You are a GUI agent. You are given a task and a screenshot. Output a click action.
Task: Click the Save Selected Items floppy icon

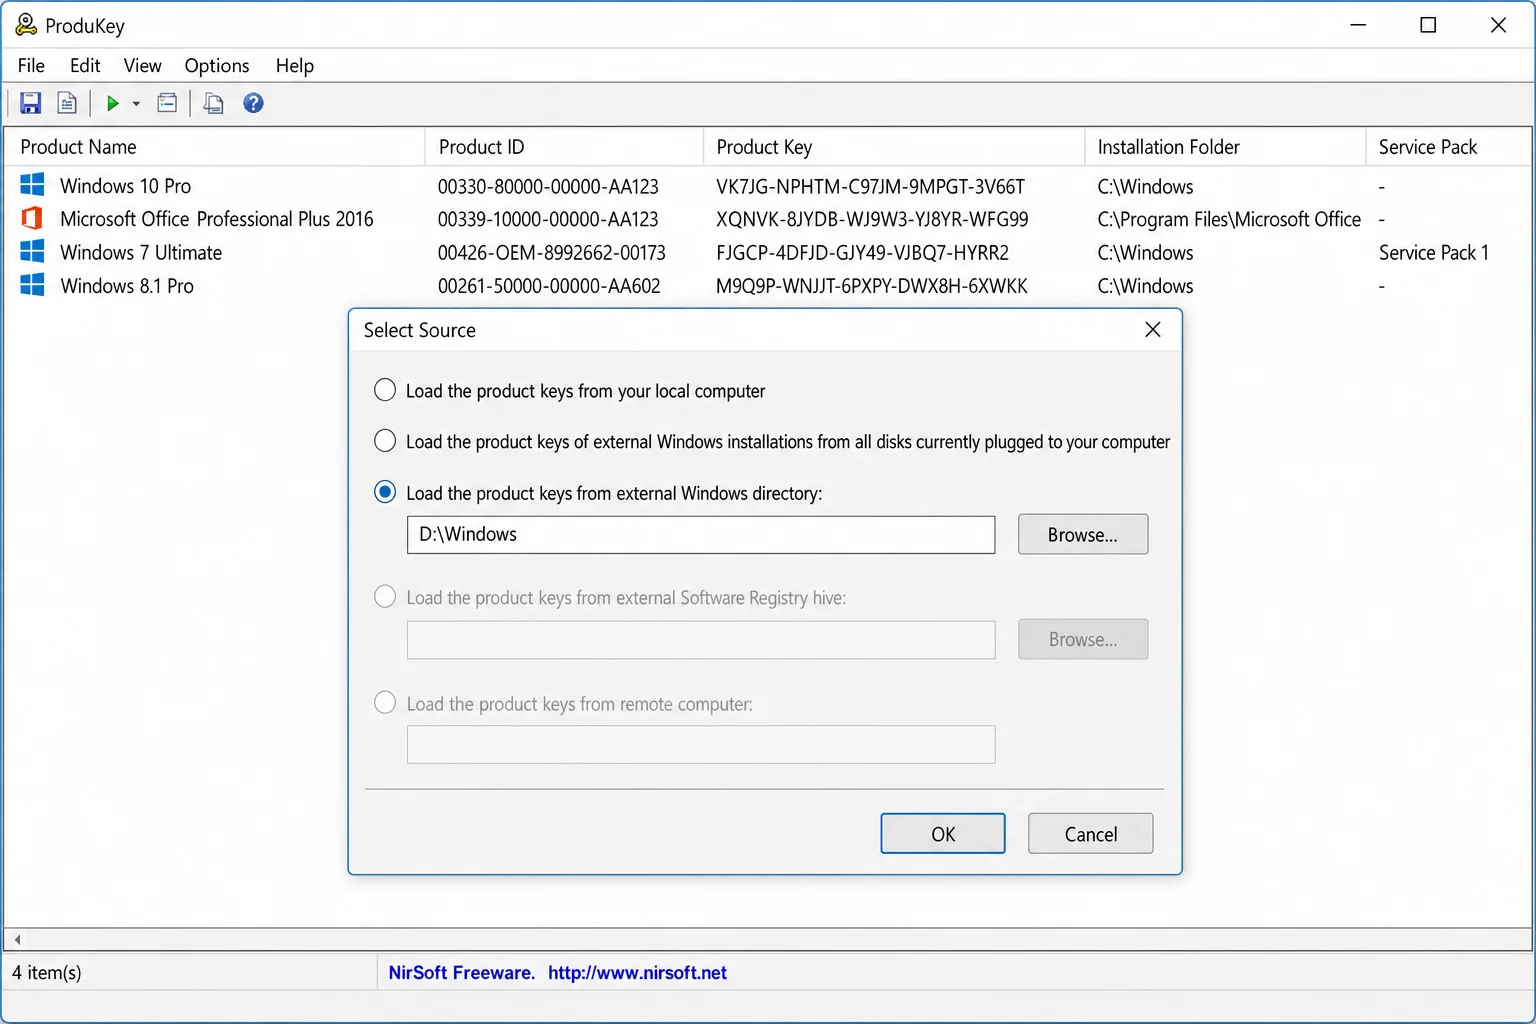point(30,103)
